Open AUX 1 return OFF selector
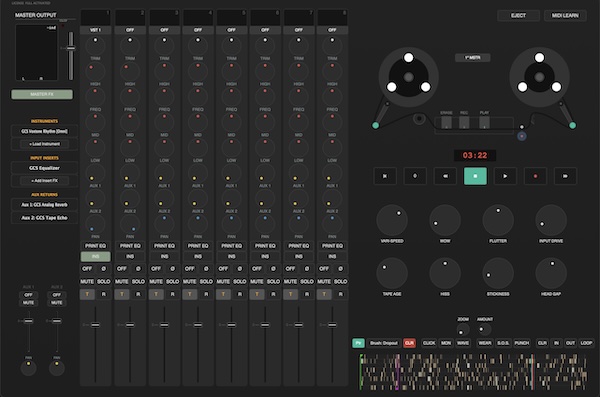Screen dimensions: 600x397 pos(28,295)
